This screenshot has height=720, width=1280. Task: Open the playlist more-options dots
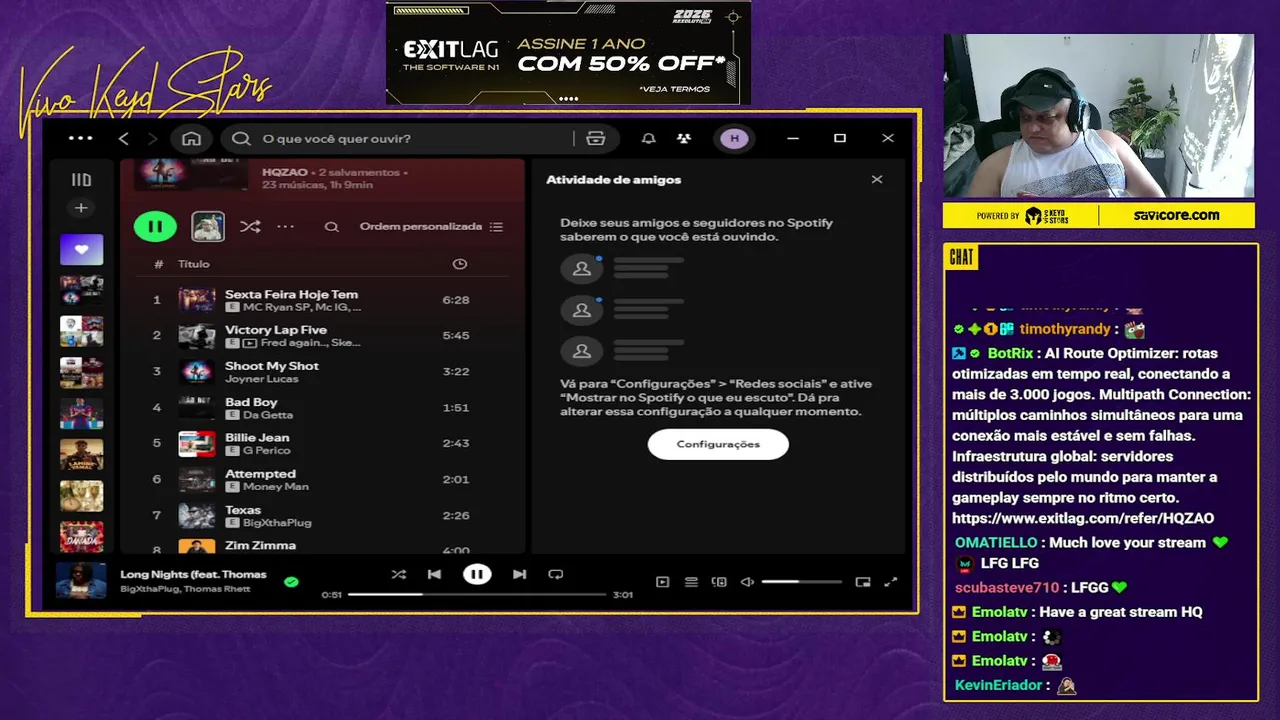coord(286,227)
